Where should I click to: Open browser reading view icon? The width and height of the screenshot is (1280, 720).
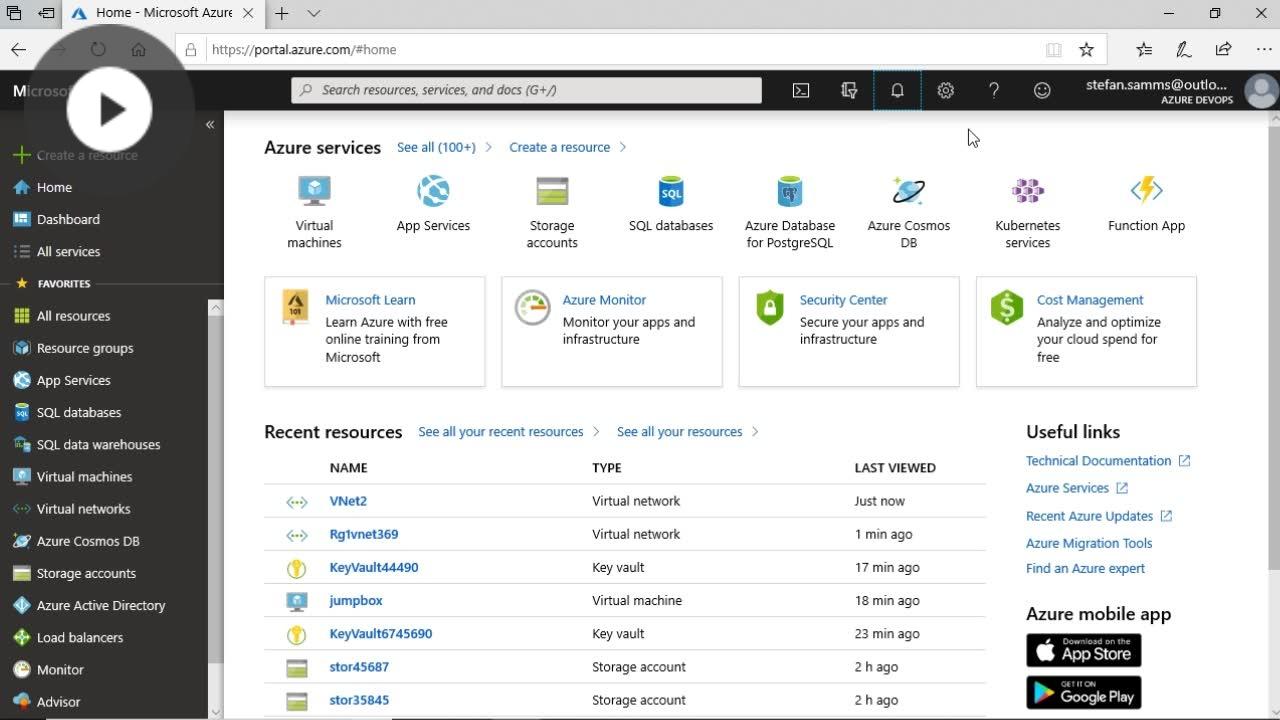tap(1053, 50)
